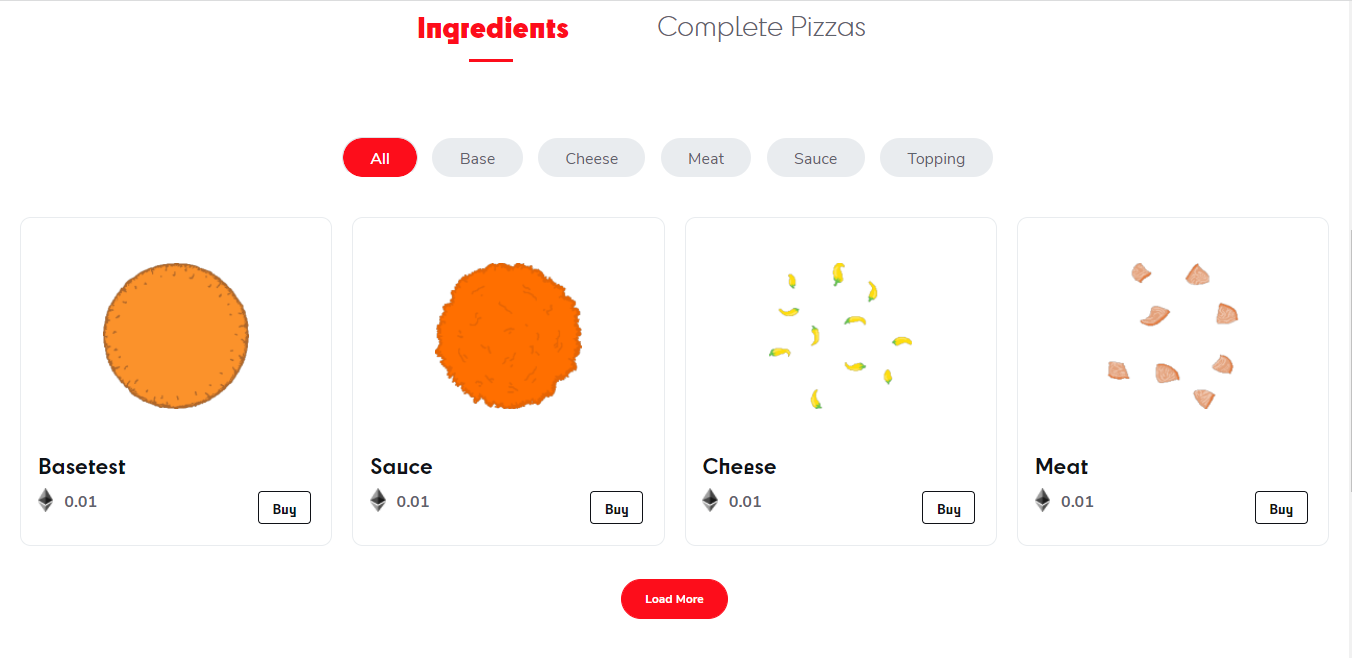
Task: Filter ingredients by Cheese
Action: tap(591, 158)
